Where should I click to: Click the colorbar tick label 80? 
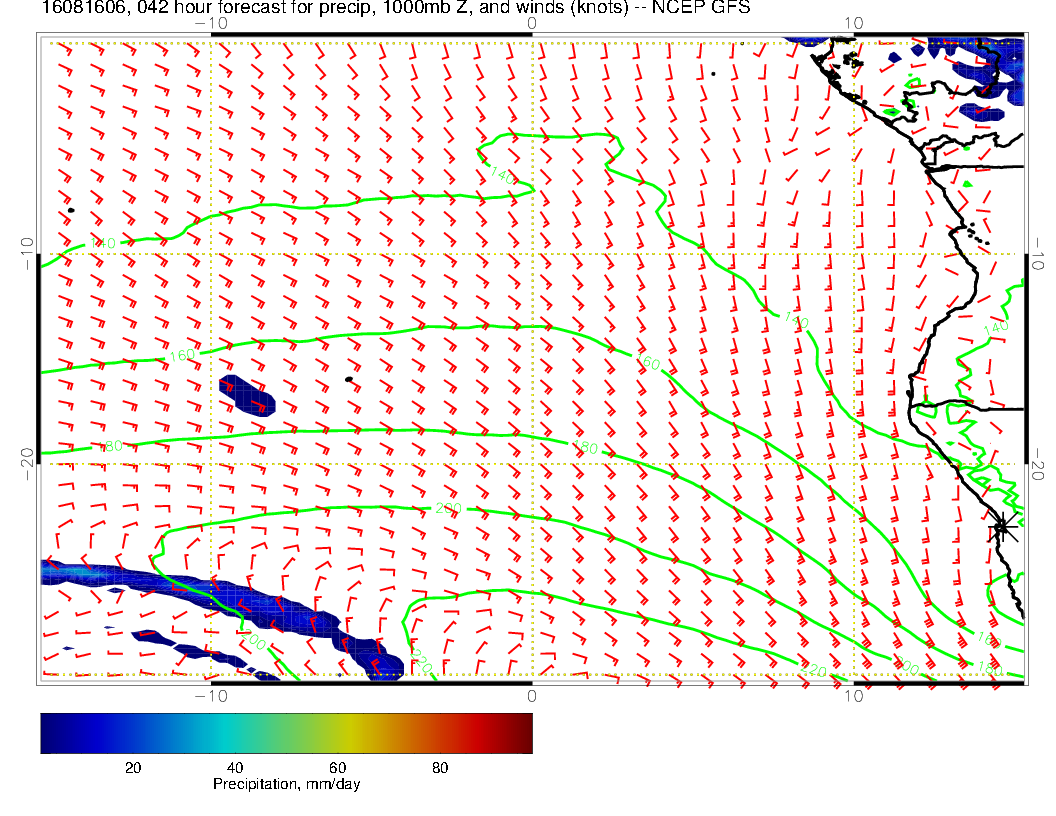point(440,767)
